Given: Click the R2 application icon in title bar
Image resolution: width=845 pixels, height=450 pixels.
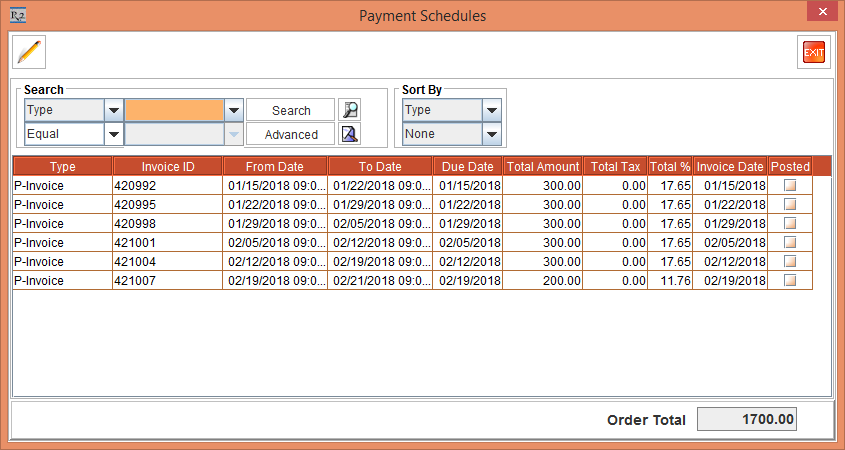Looking at the screenshot, I should tap(17, 14).
